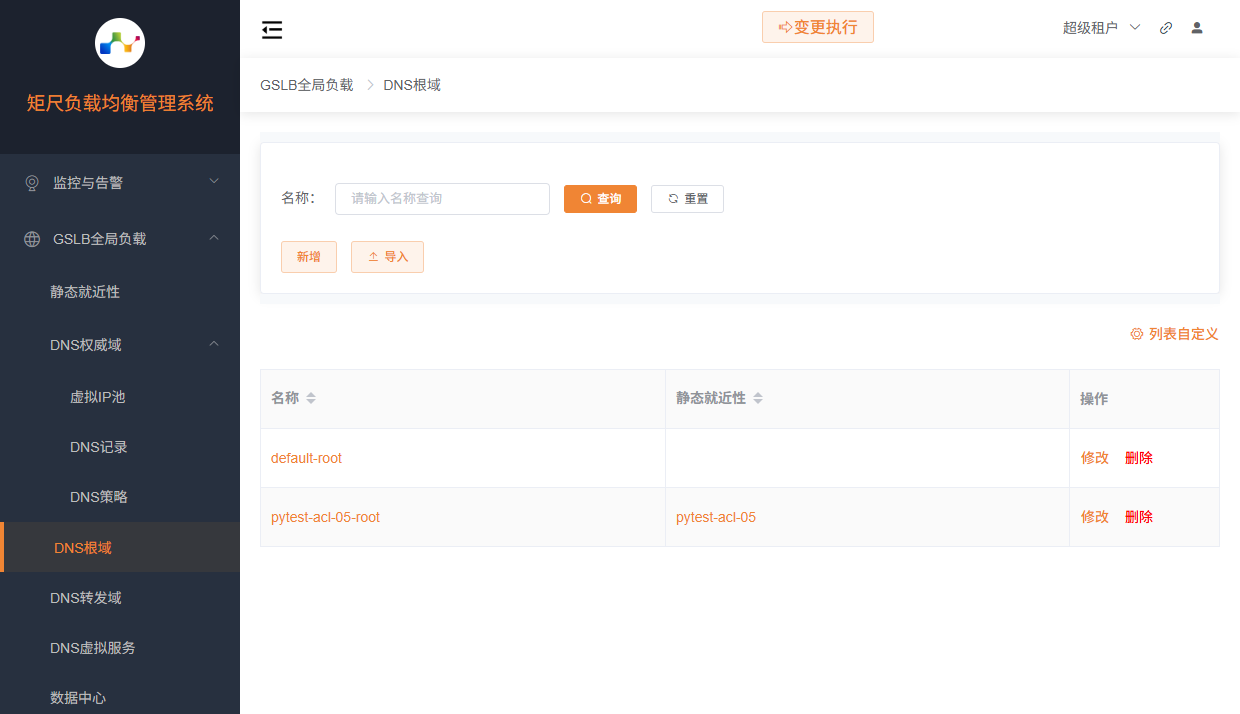Open the 超级租户 tenant dropdown
1240x714 pixels.
tap(1101, 28)
